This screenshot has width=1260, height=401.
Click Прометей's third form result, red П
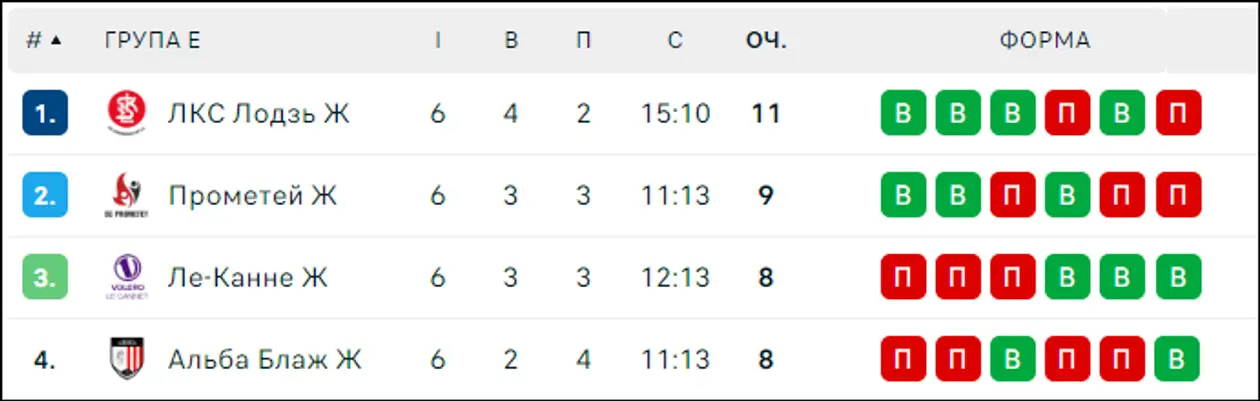click(x=1013, y=195)
